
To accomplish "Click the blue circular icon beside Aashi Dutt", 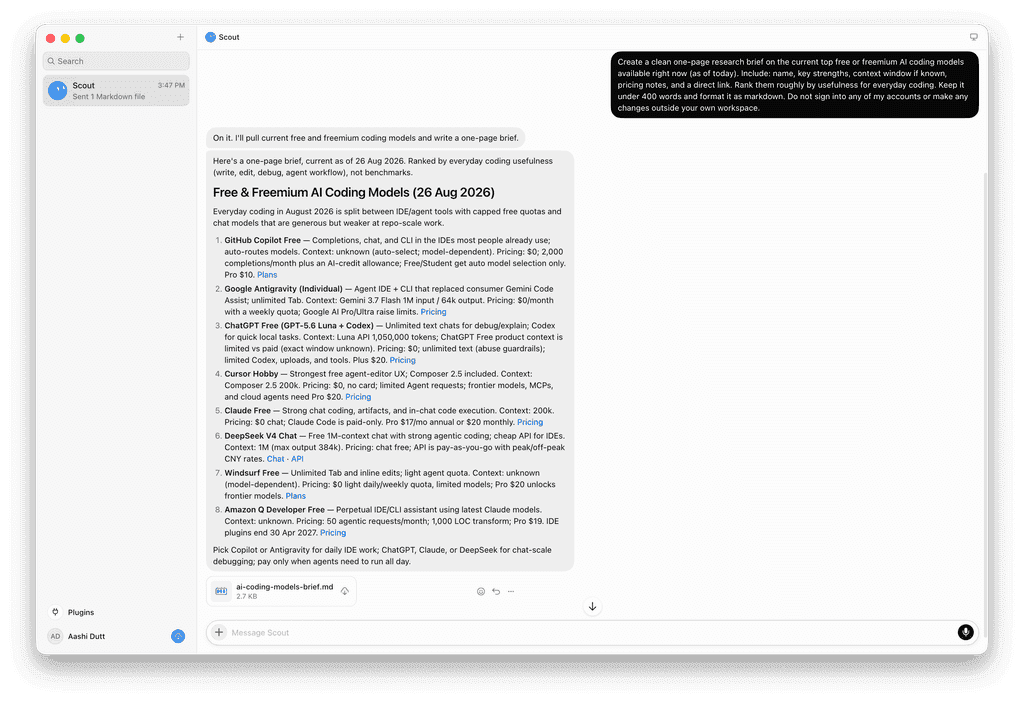I will [x=178, y=636].
